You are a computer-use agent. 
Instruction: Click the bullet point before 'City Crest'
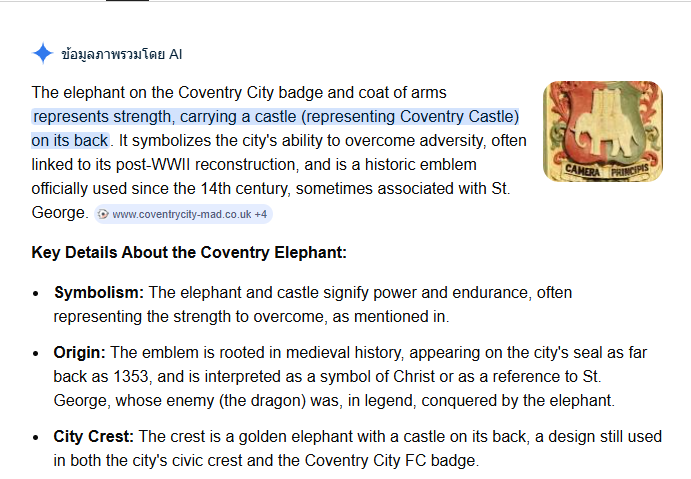click(37, 438)
